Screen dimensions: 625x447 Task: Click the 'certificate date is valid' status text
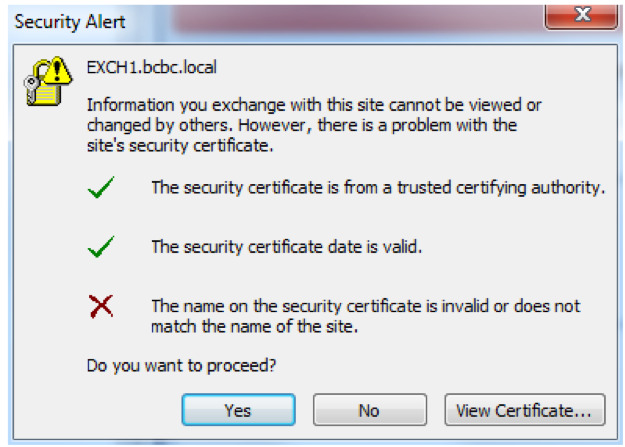click(287, 247)
